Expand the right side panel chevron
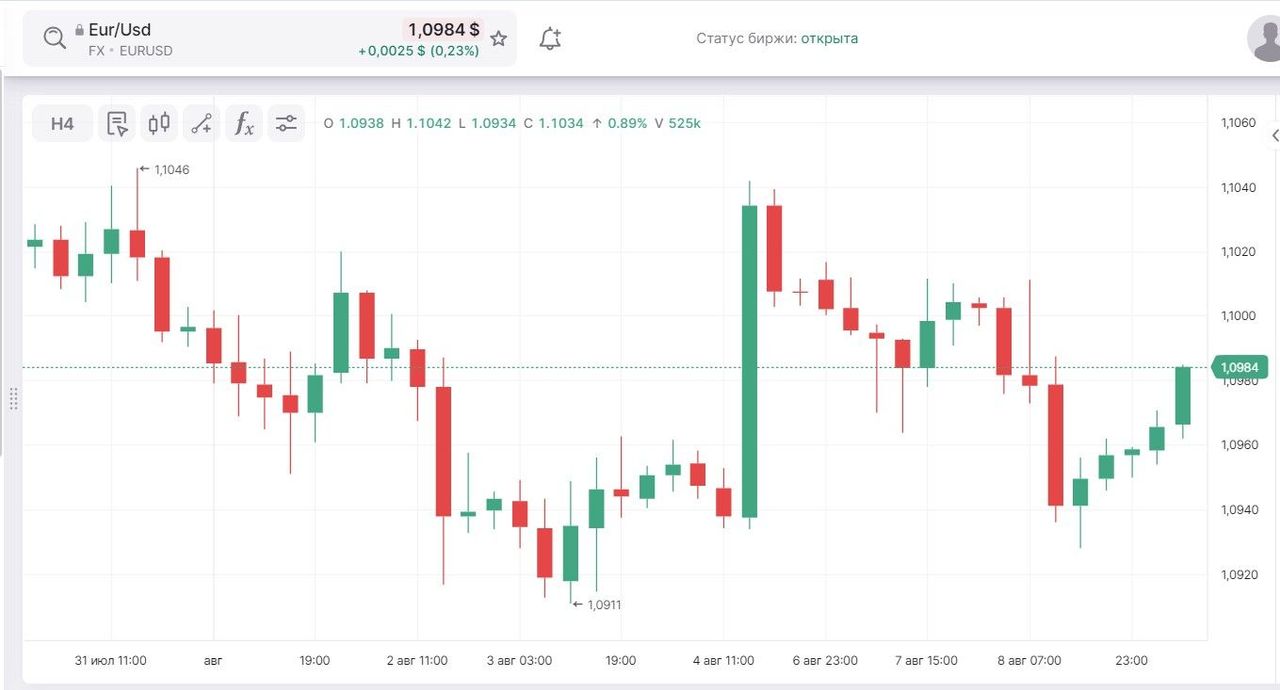Image resolution: width=1280 pixels, height=690 pixels. click(1274, 136)
